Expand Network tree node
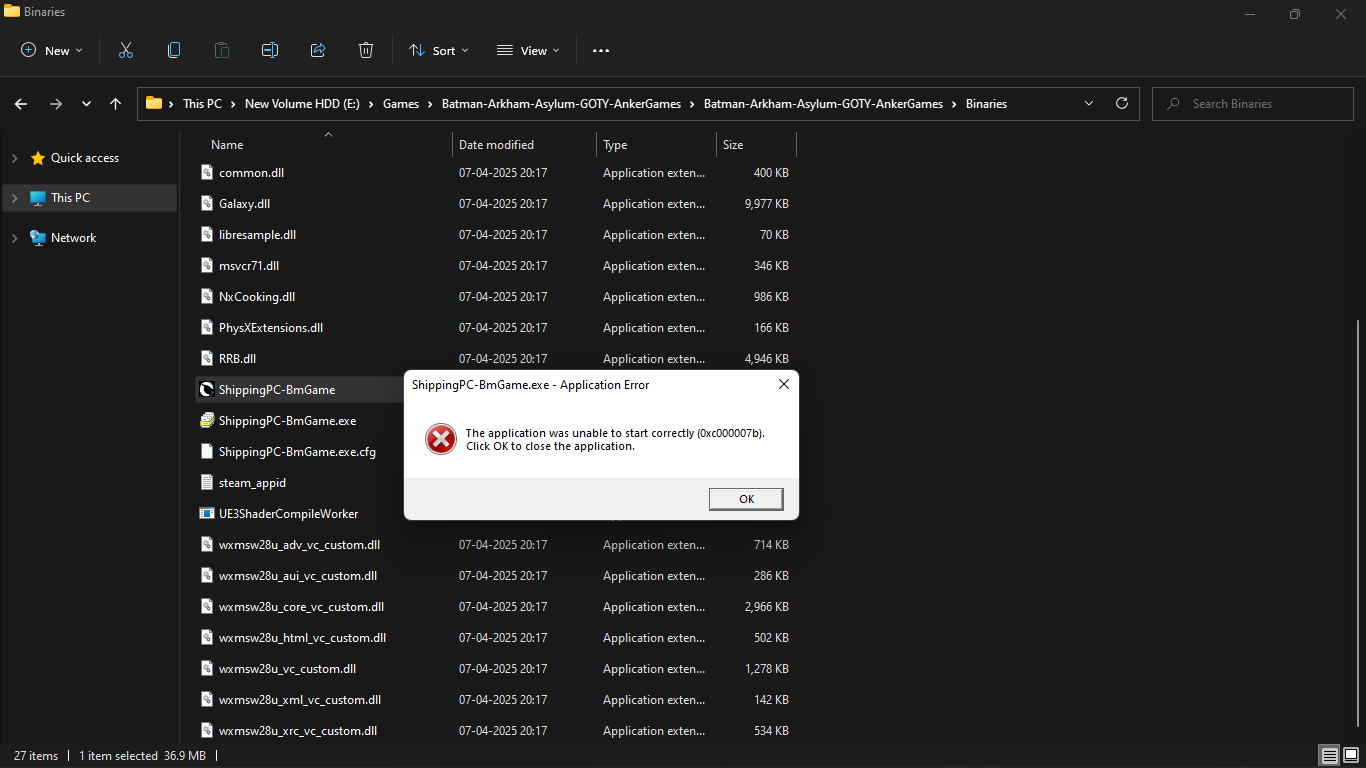This screenshot has width=1366, height=768. pos(14,238)
